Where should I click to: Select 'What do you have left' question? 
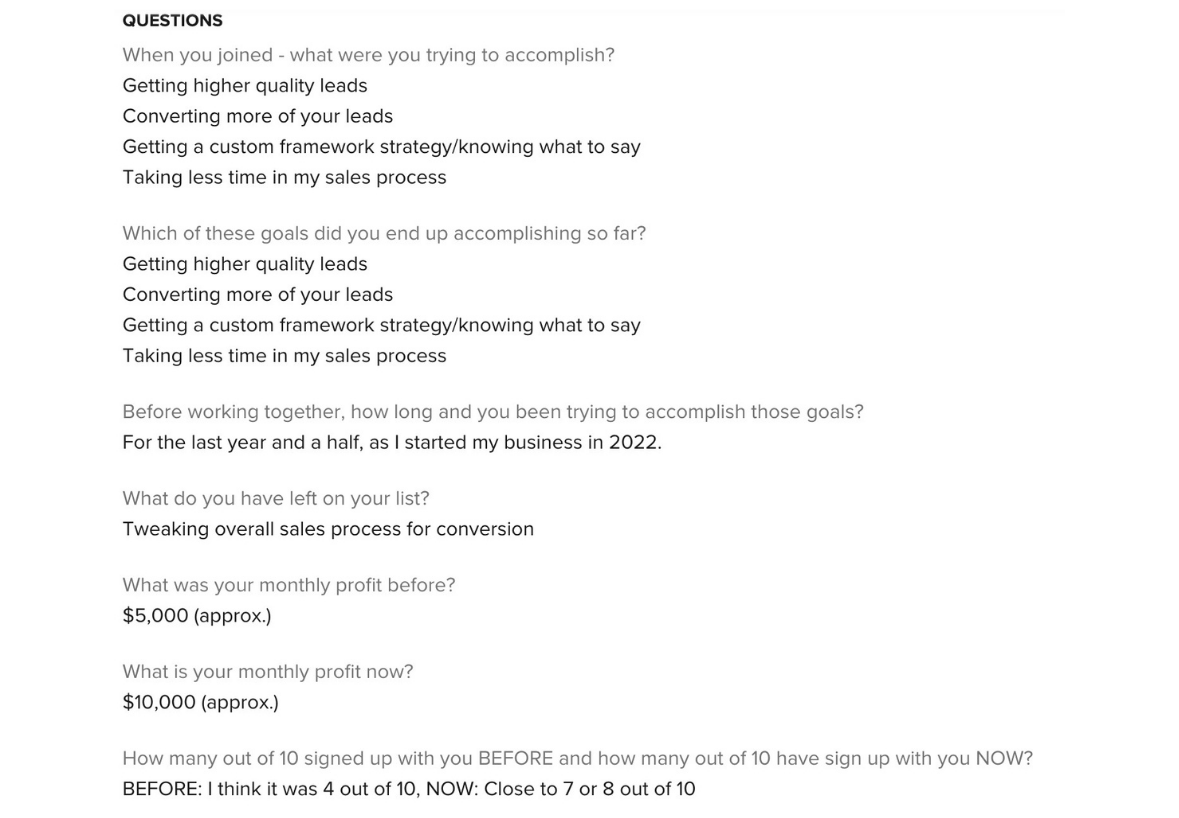point(276,498)
